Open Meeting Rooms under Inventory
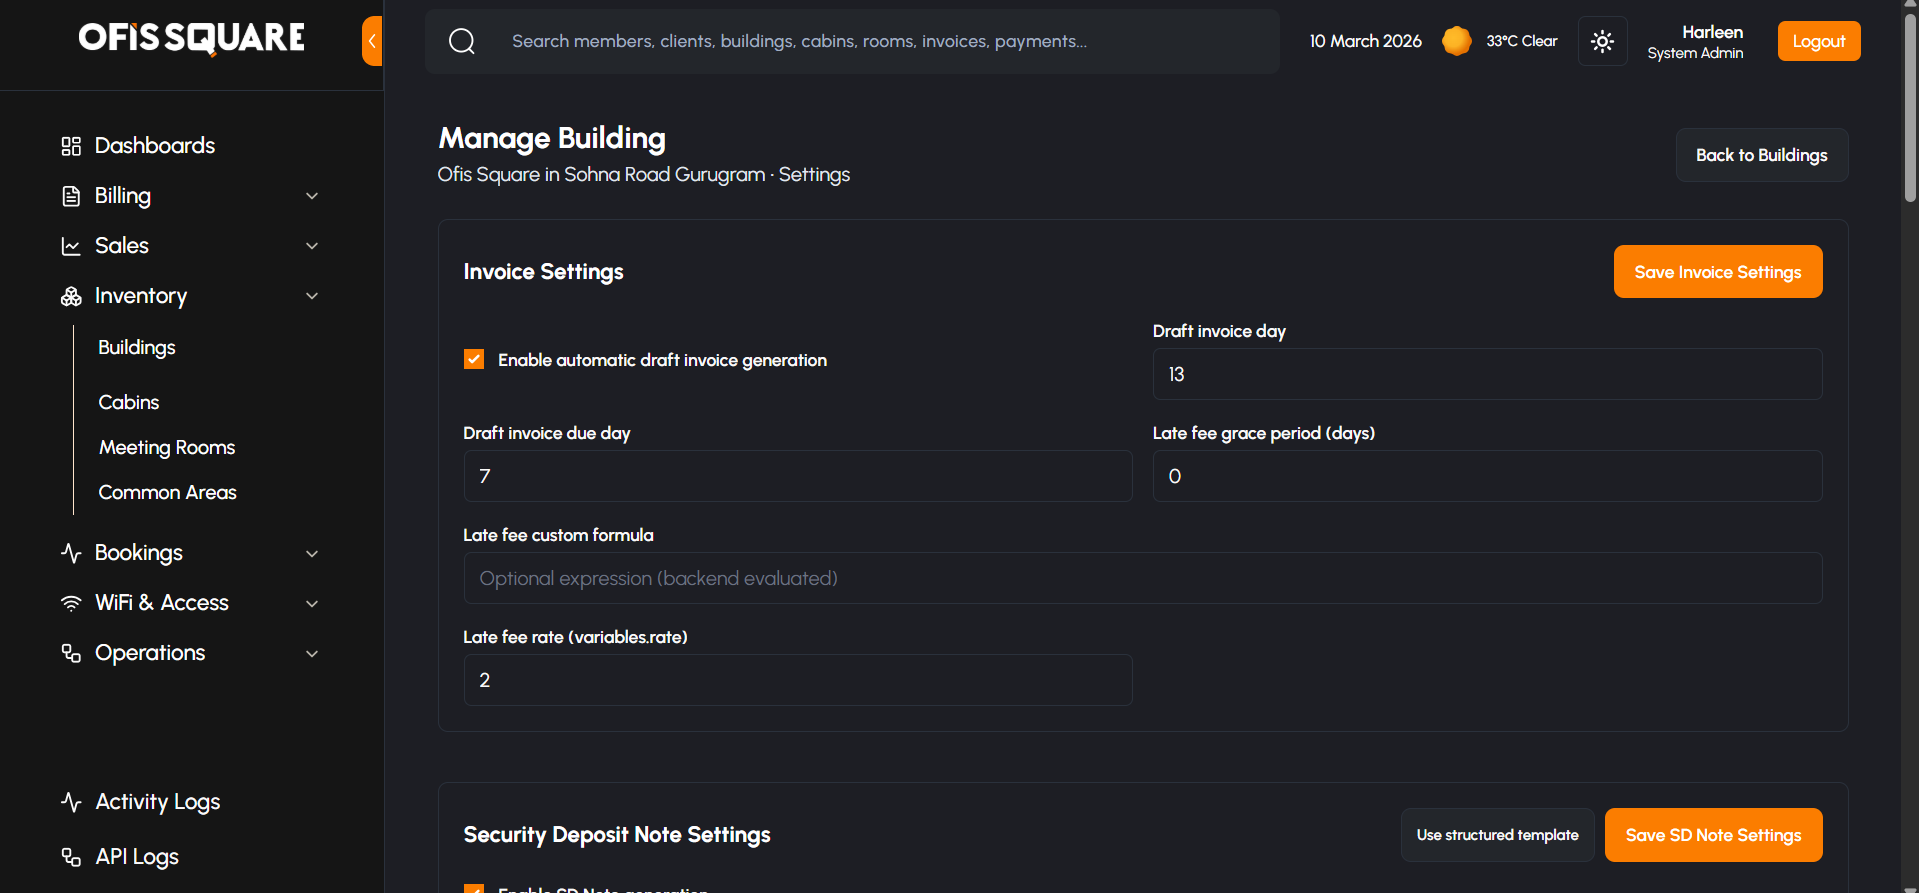The width and height of the screenshot is (1919, 893). (x=167, y=447)
